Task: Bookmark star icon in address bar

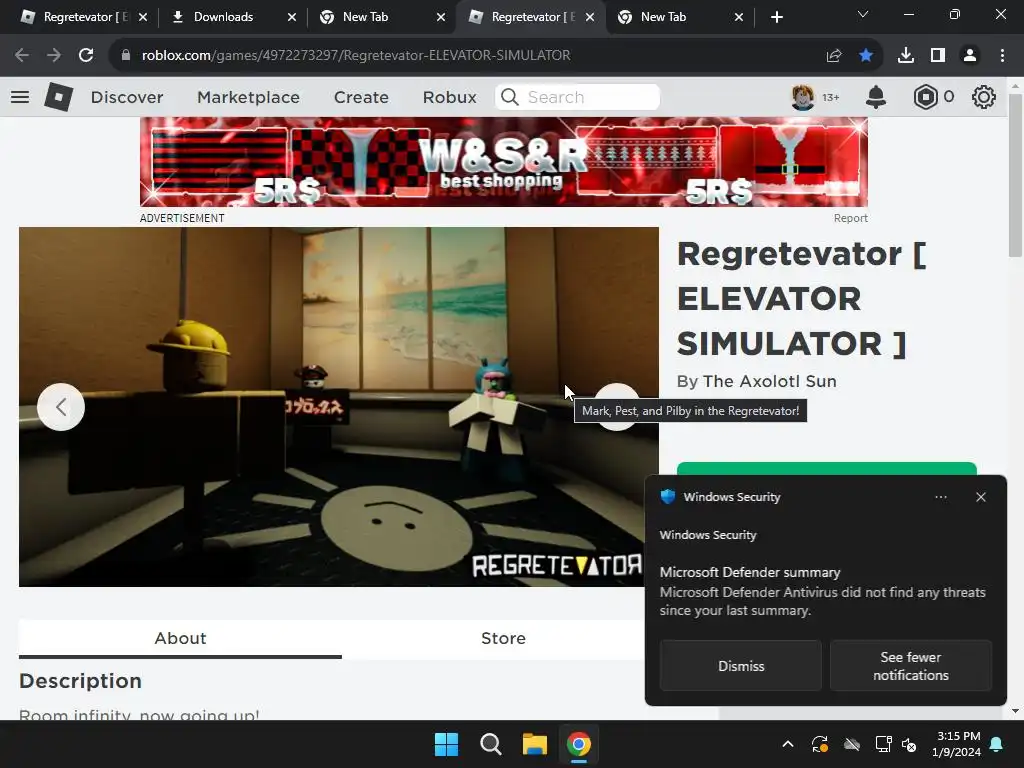Action: [x=866, y=55]
